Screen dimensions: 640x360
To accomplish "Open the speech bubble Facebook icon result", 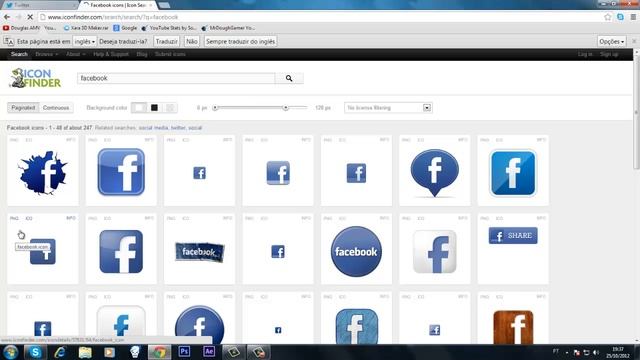I will (x=435, y=173).
